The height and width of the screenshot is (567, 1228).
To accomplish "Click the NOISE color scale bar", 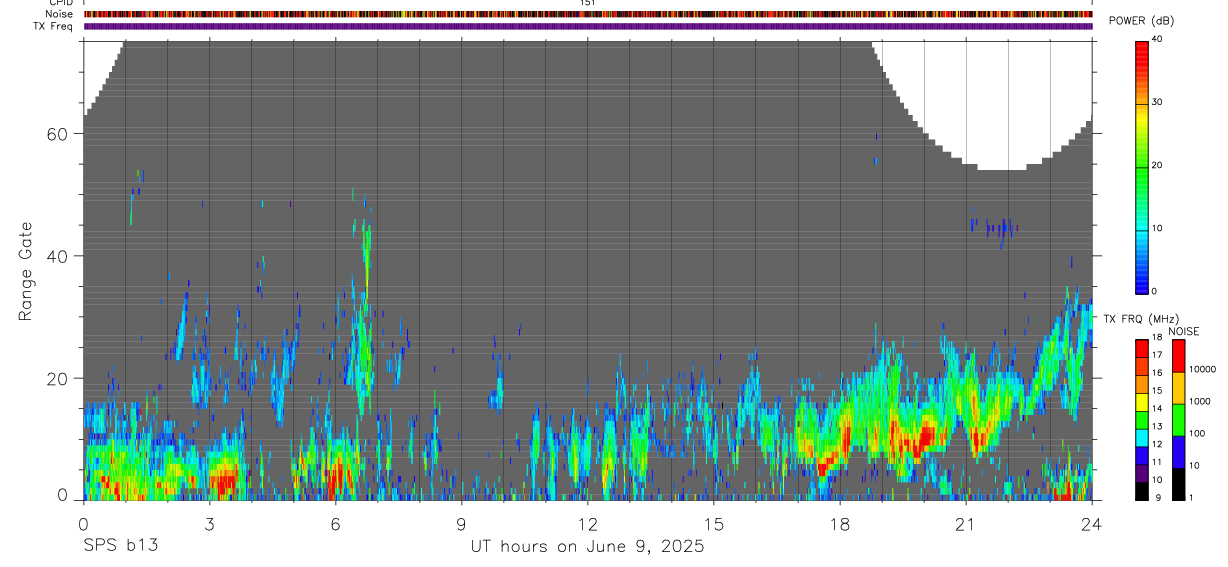I will 1178,420.
